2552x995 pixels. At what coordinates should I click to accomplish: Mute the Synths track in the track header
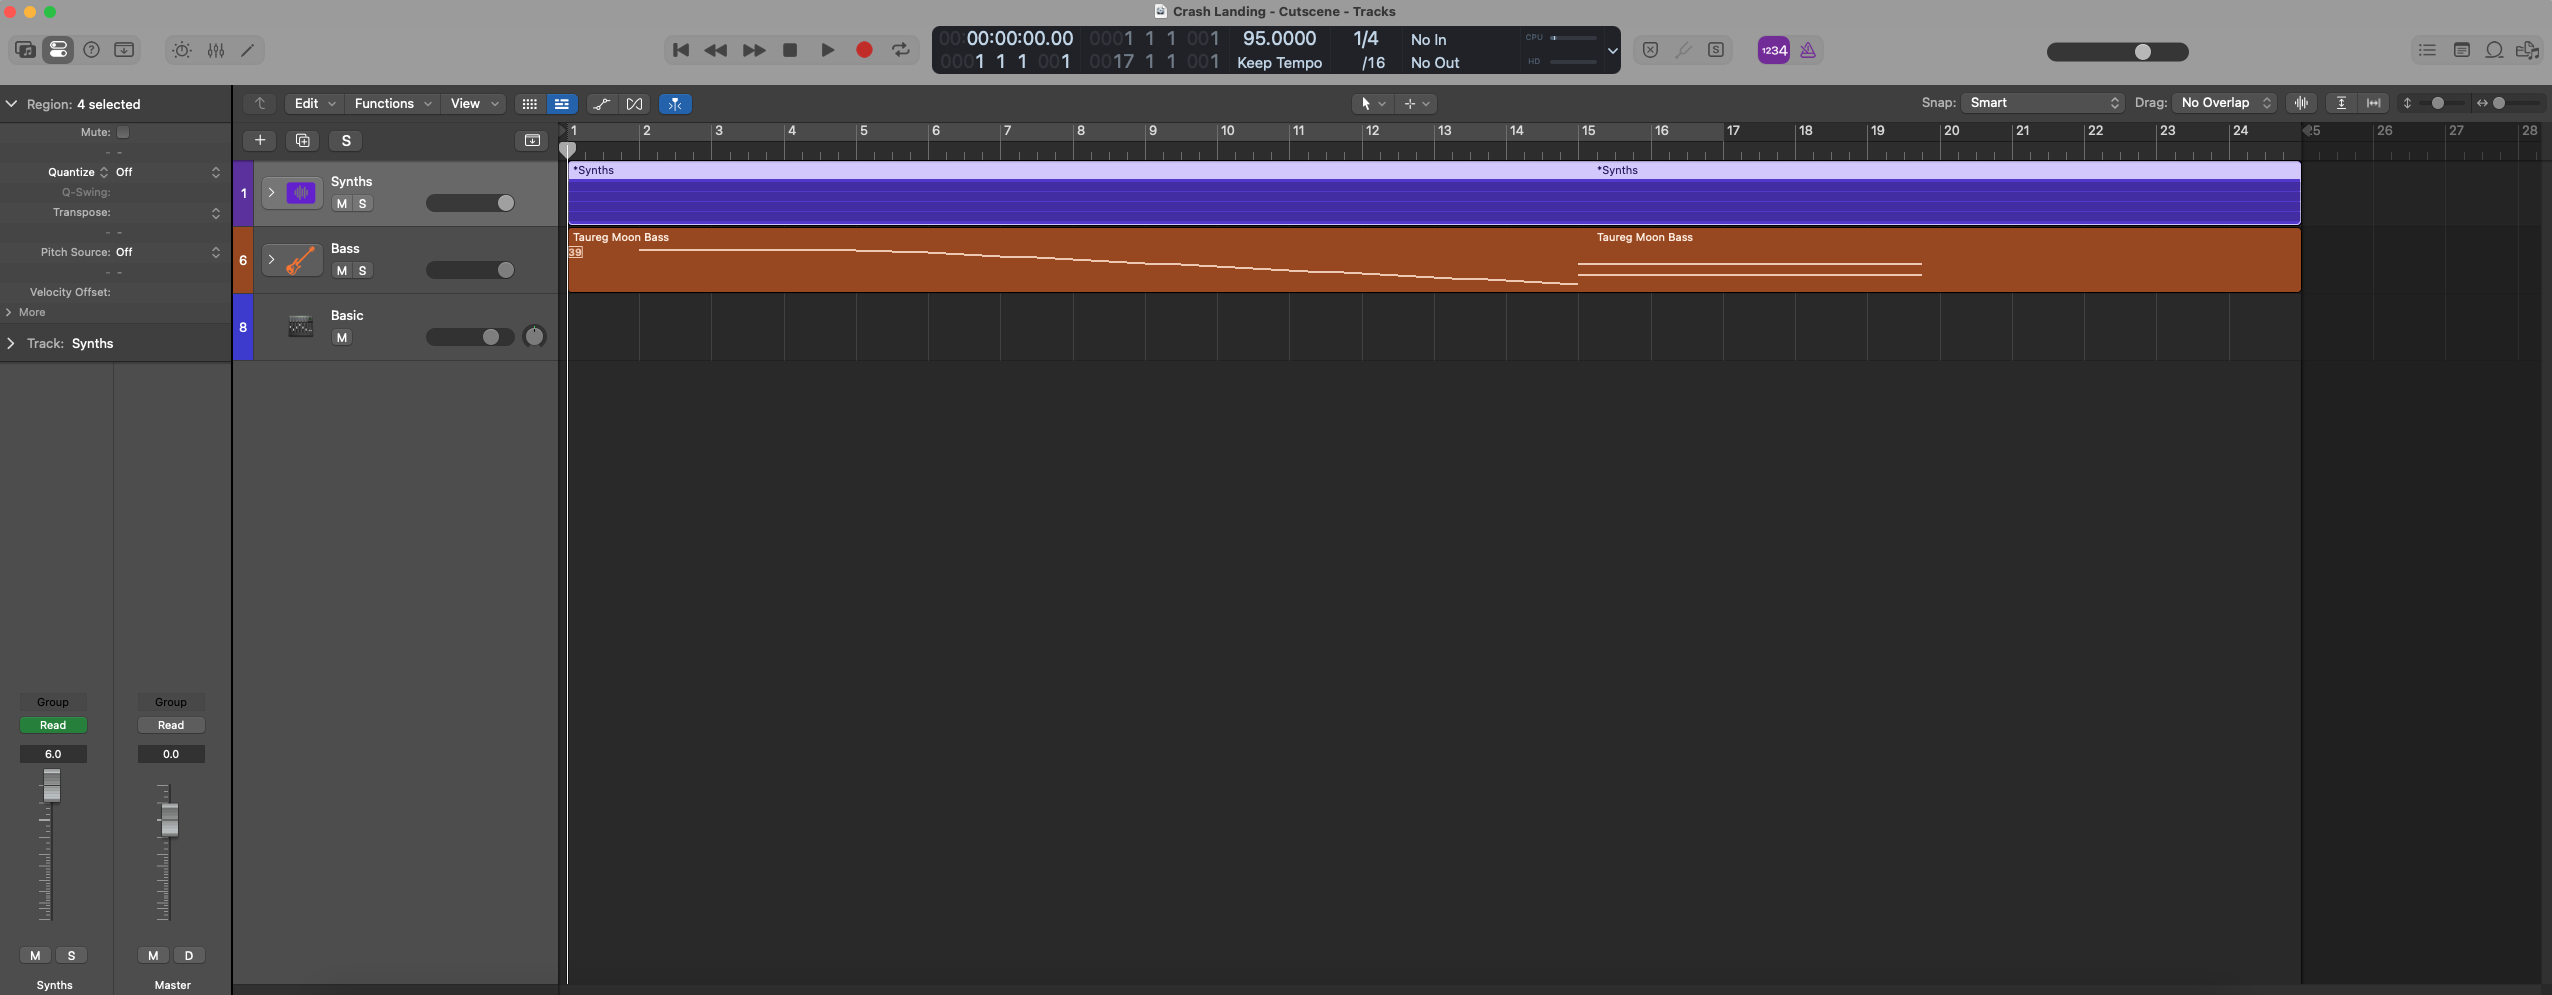(x=342, y=204)
